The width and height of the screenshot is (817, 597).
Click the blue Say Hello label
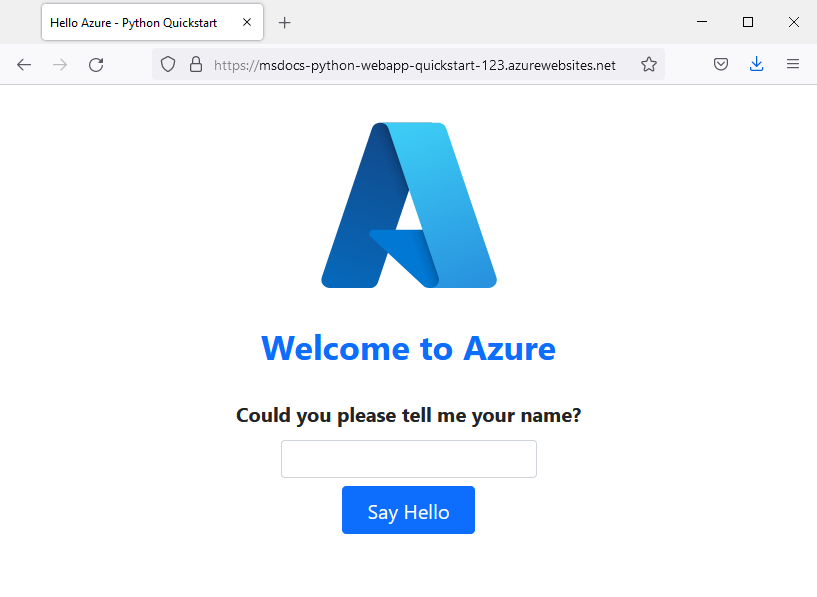coord(408,510)
